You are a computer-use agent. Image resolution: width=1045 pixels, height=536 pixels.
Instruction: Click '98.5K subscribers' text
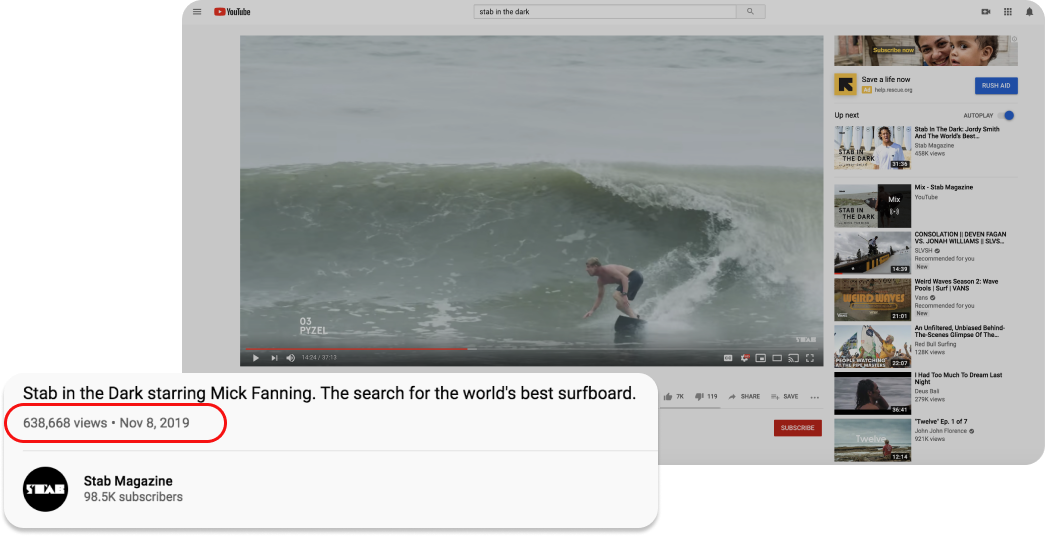(x=133, y=497)
